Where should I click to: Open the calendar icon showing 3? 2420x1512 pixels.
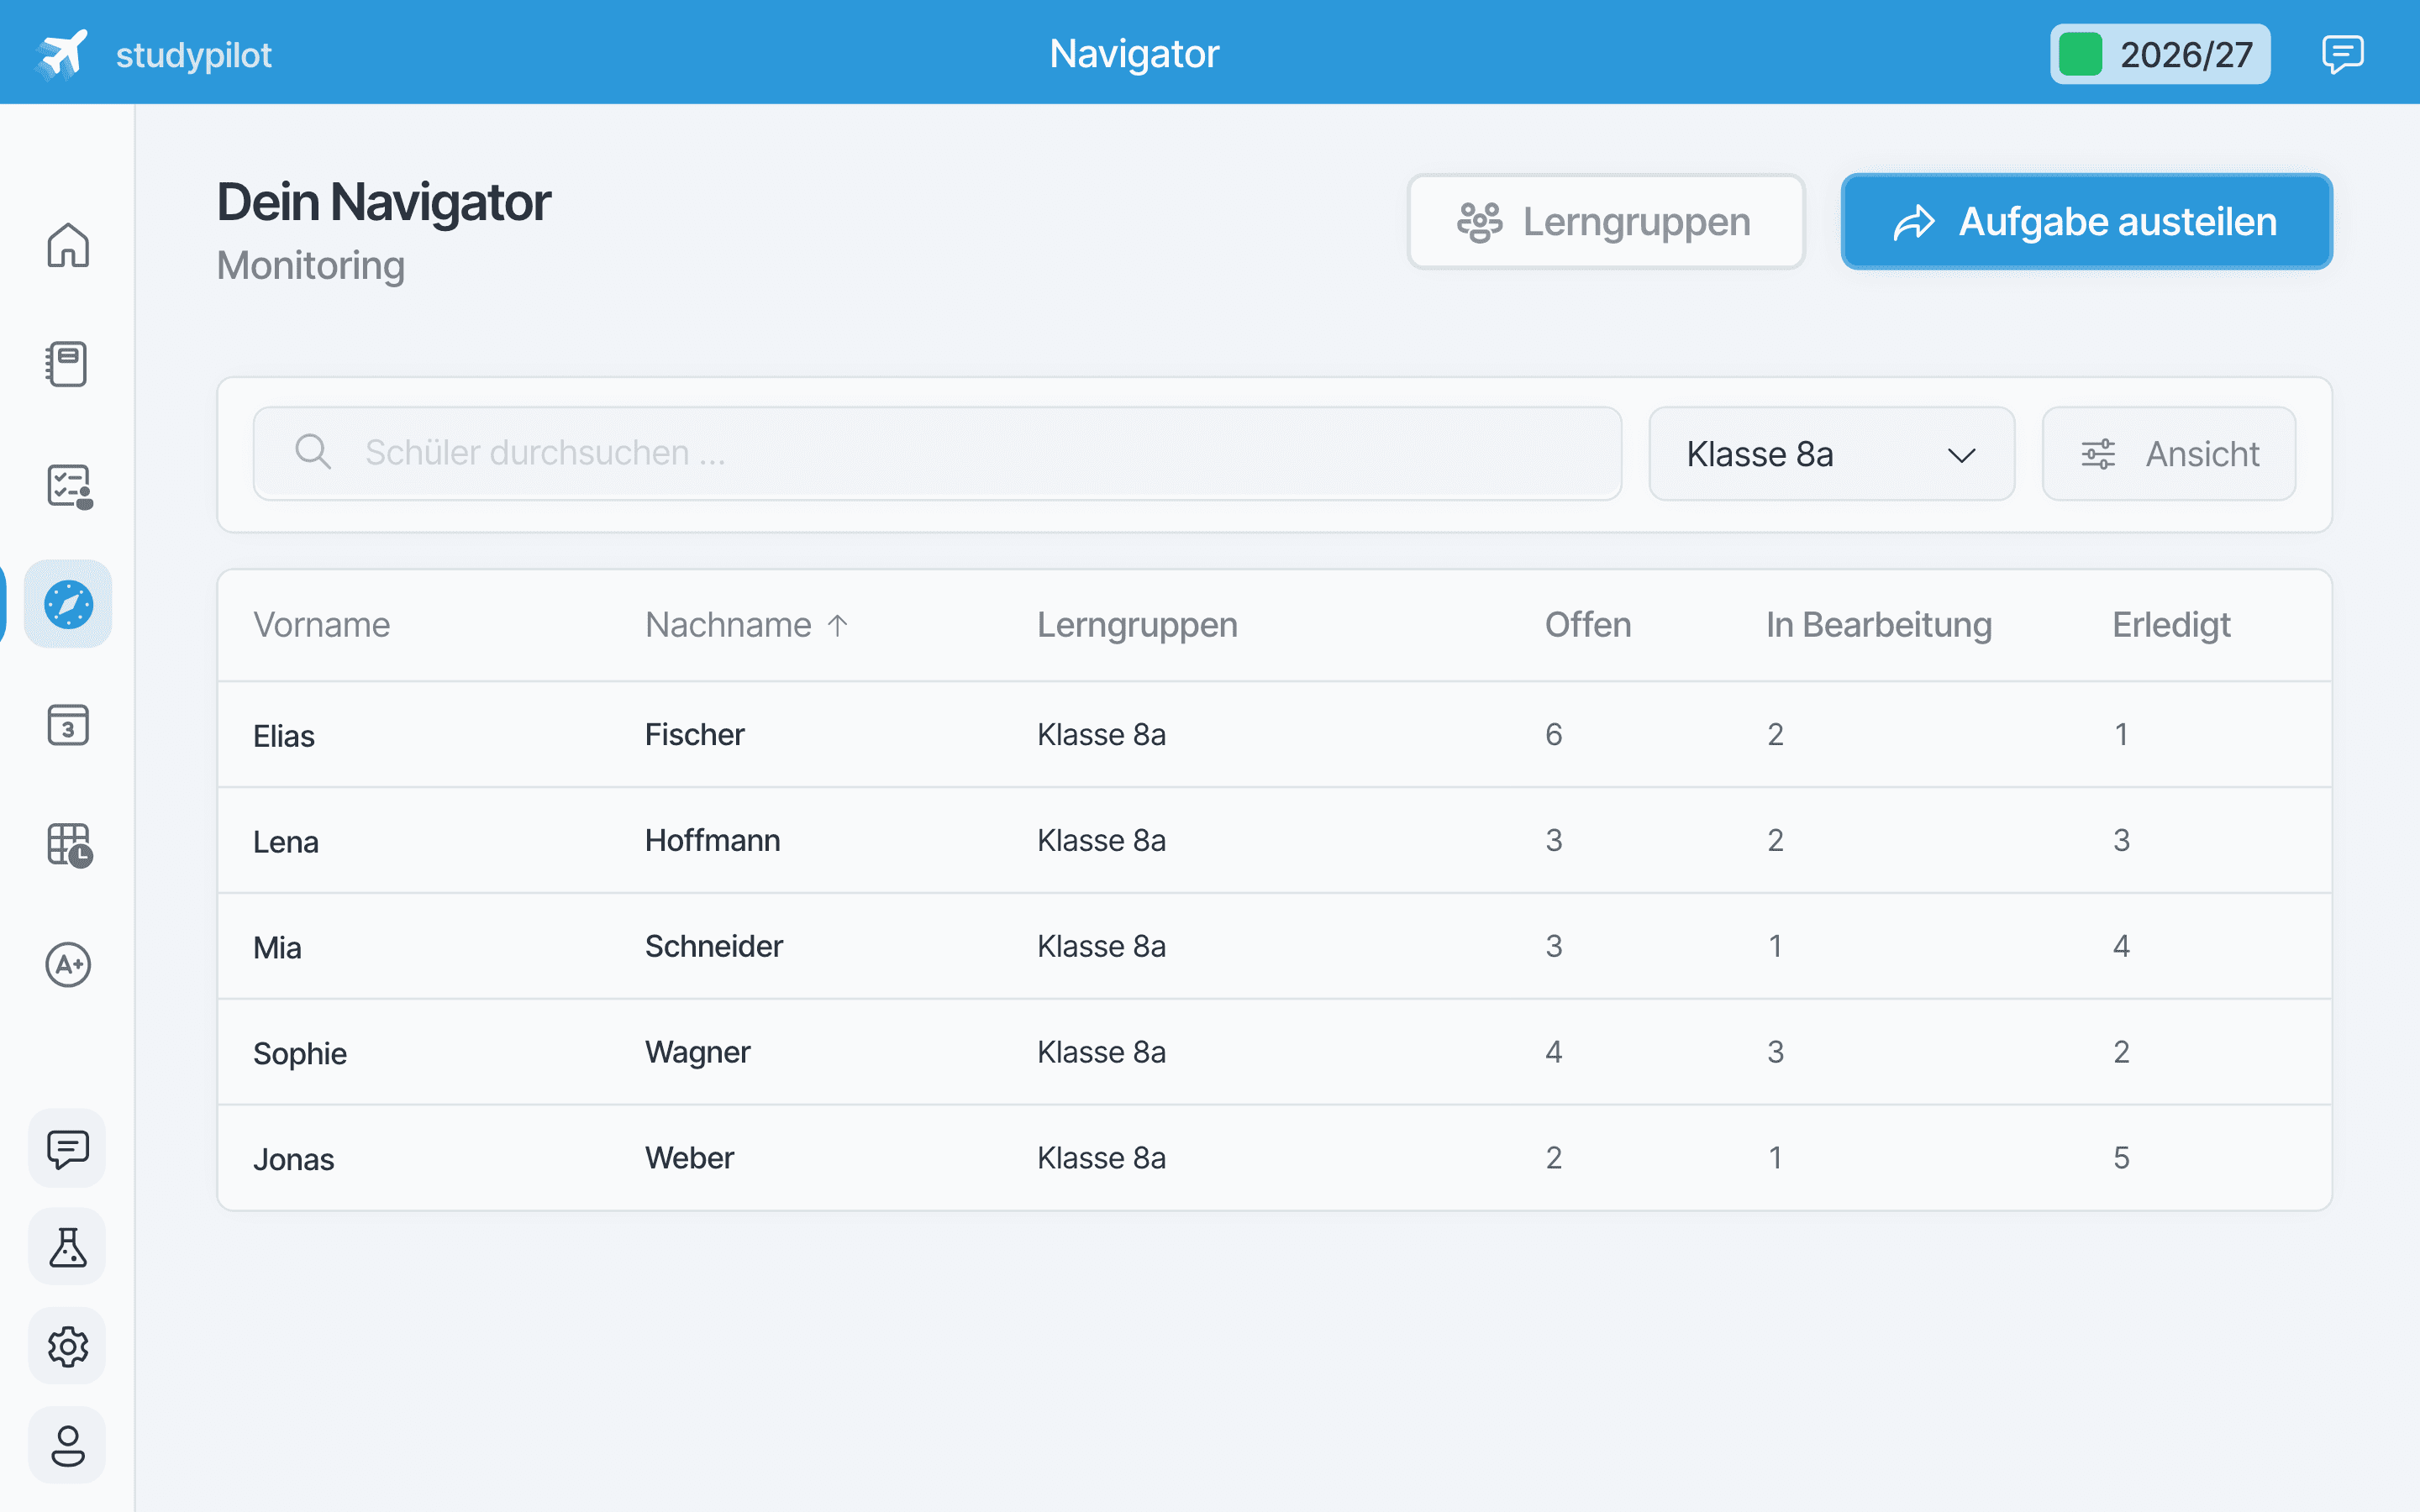[68, 724]
